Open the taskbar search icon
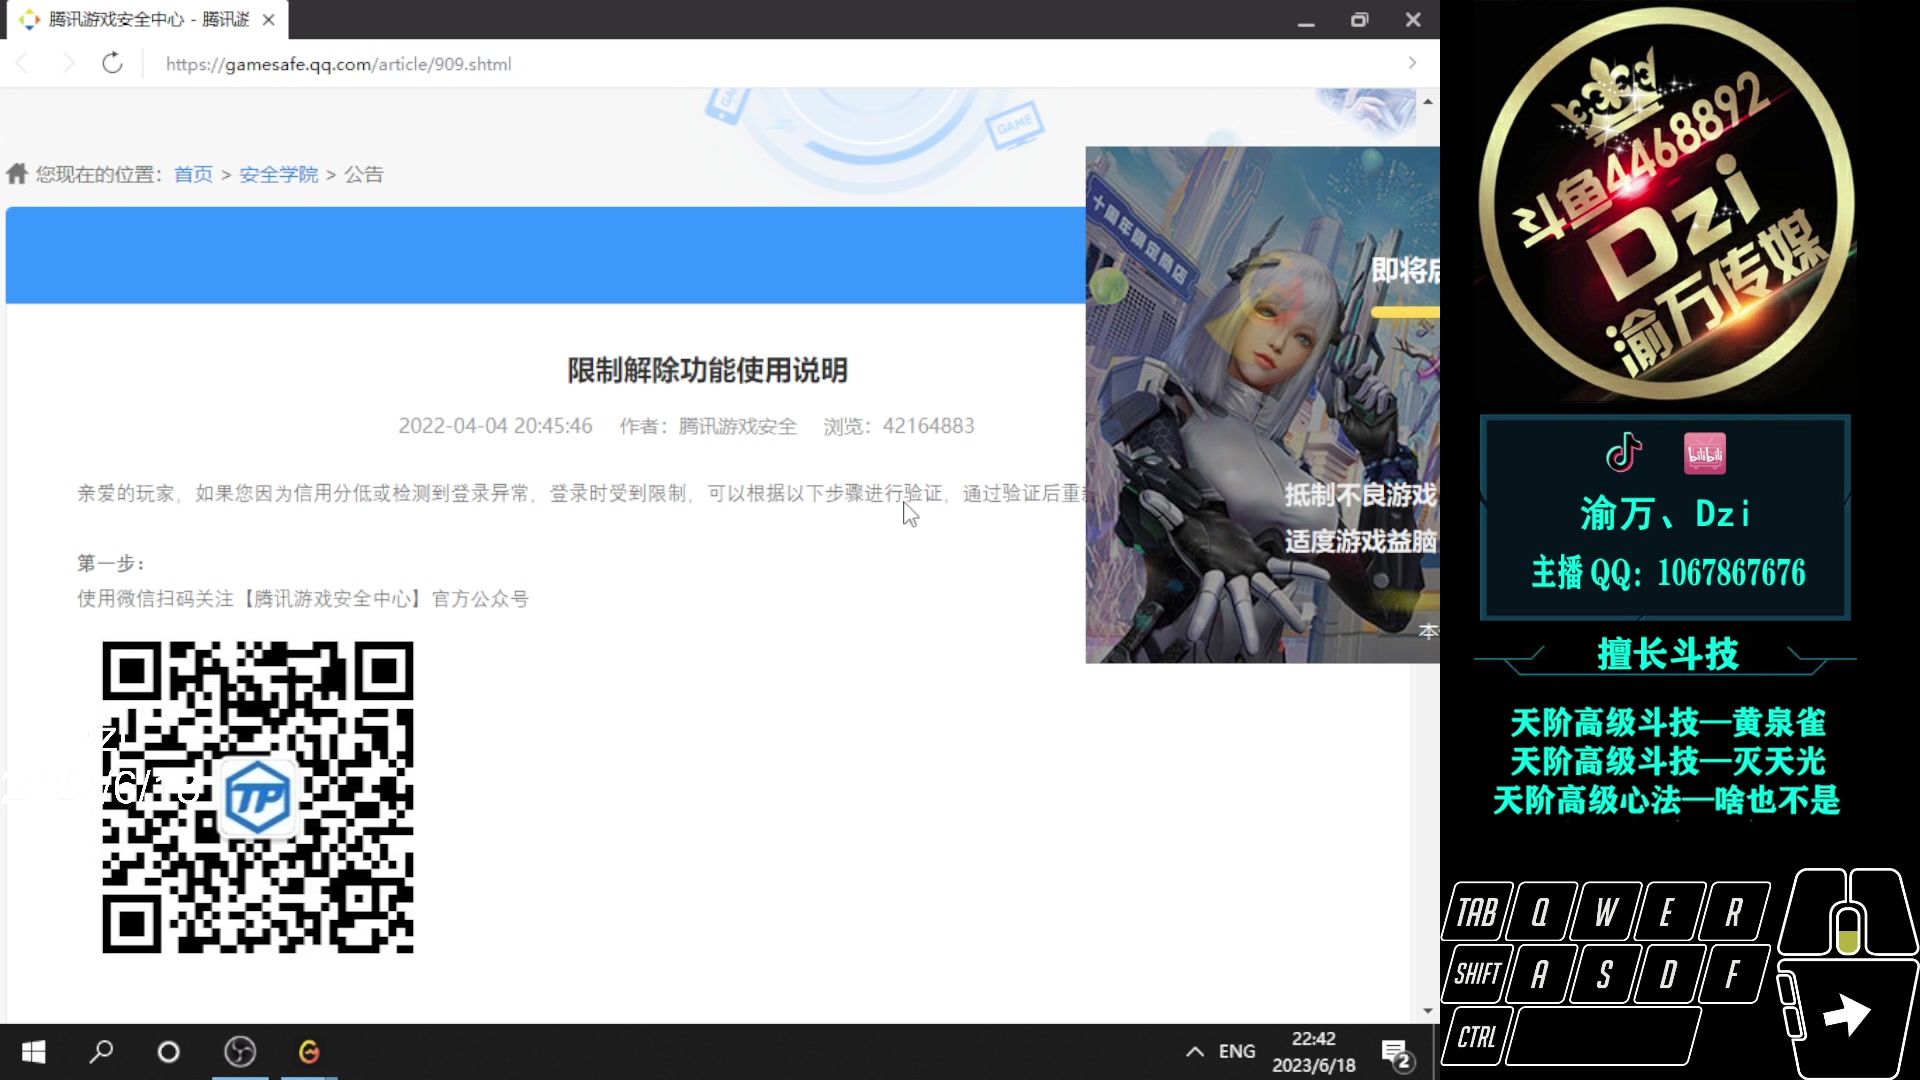The height and width of the screenshot is (1080, 1920). click(101, 1052)
